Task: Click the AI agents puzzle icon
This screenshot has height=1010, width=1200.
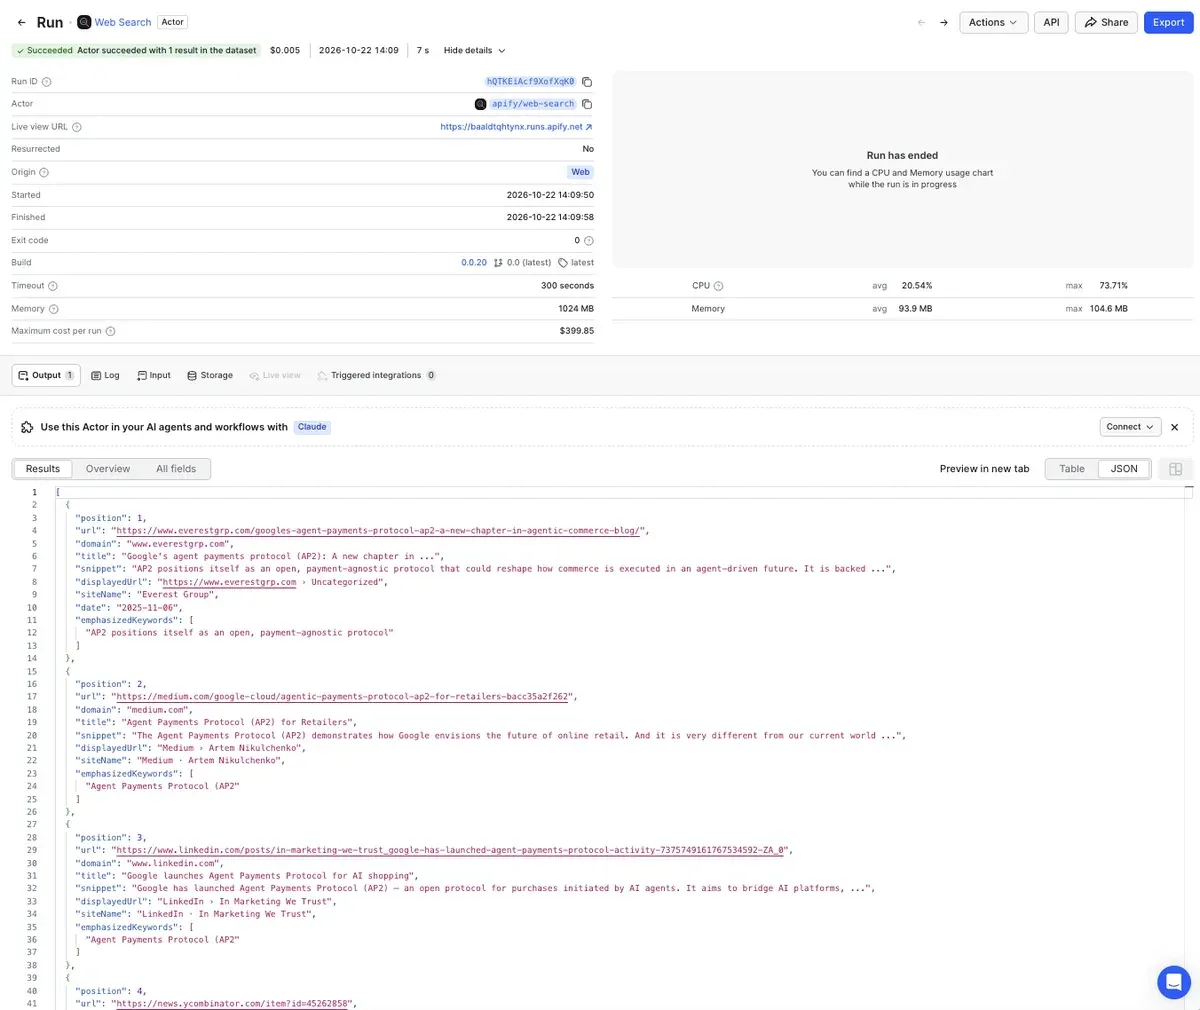Action: [27, 427]
